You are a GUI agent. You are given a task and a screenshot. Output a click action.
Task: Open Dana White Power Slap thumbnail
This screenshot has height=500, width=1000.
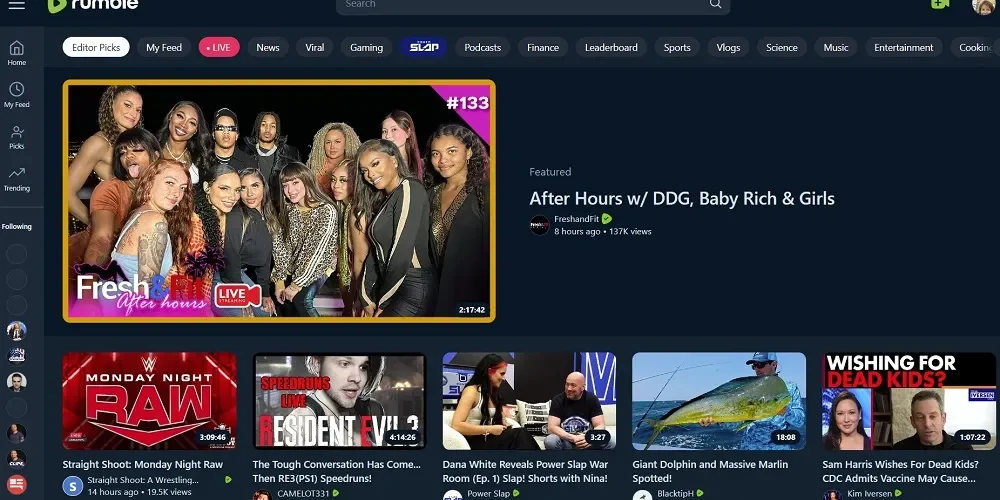click(x=529, y=401)
